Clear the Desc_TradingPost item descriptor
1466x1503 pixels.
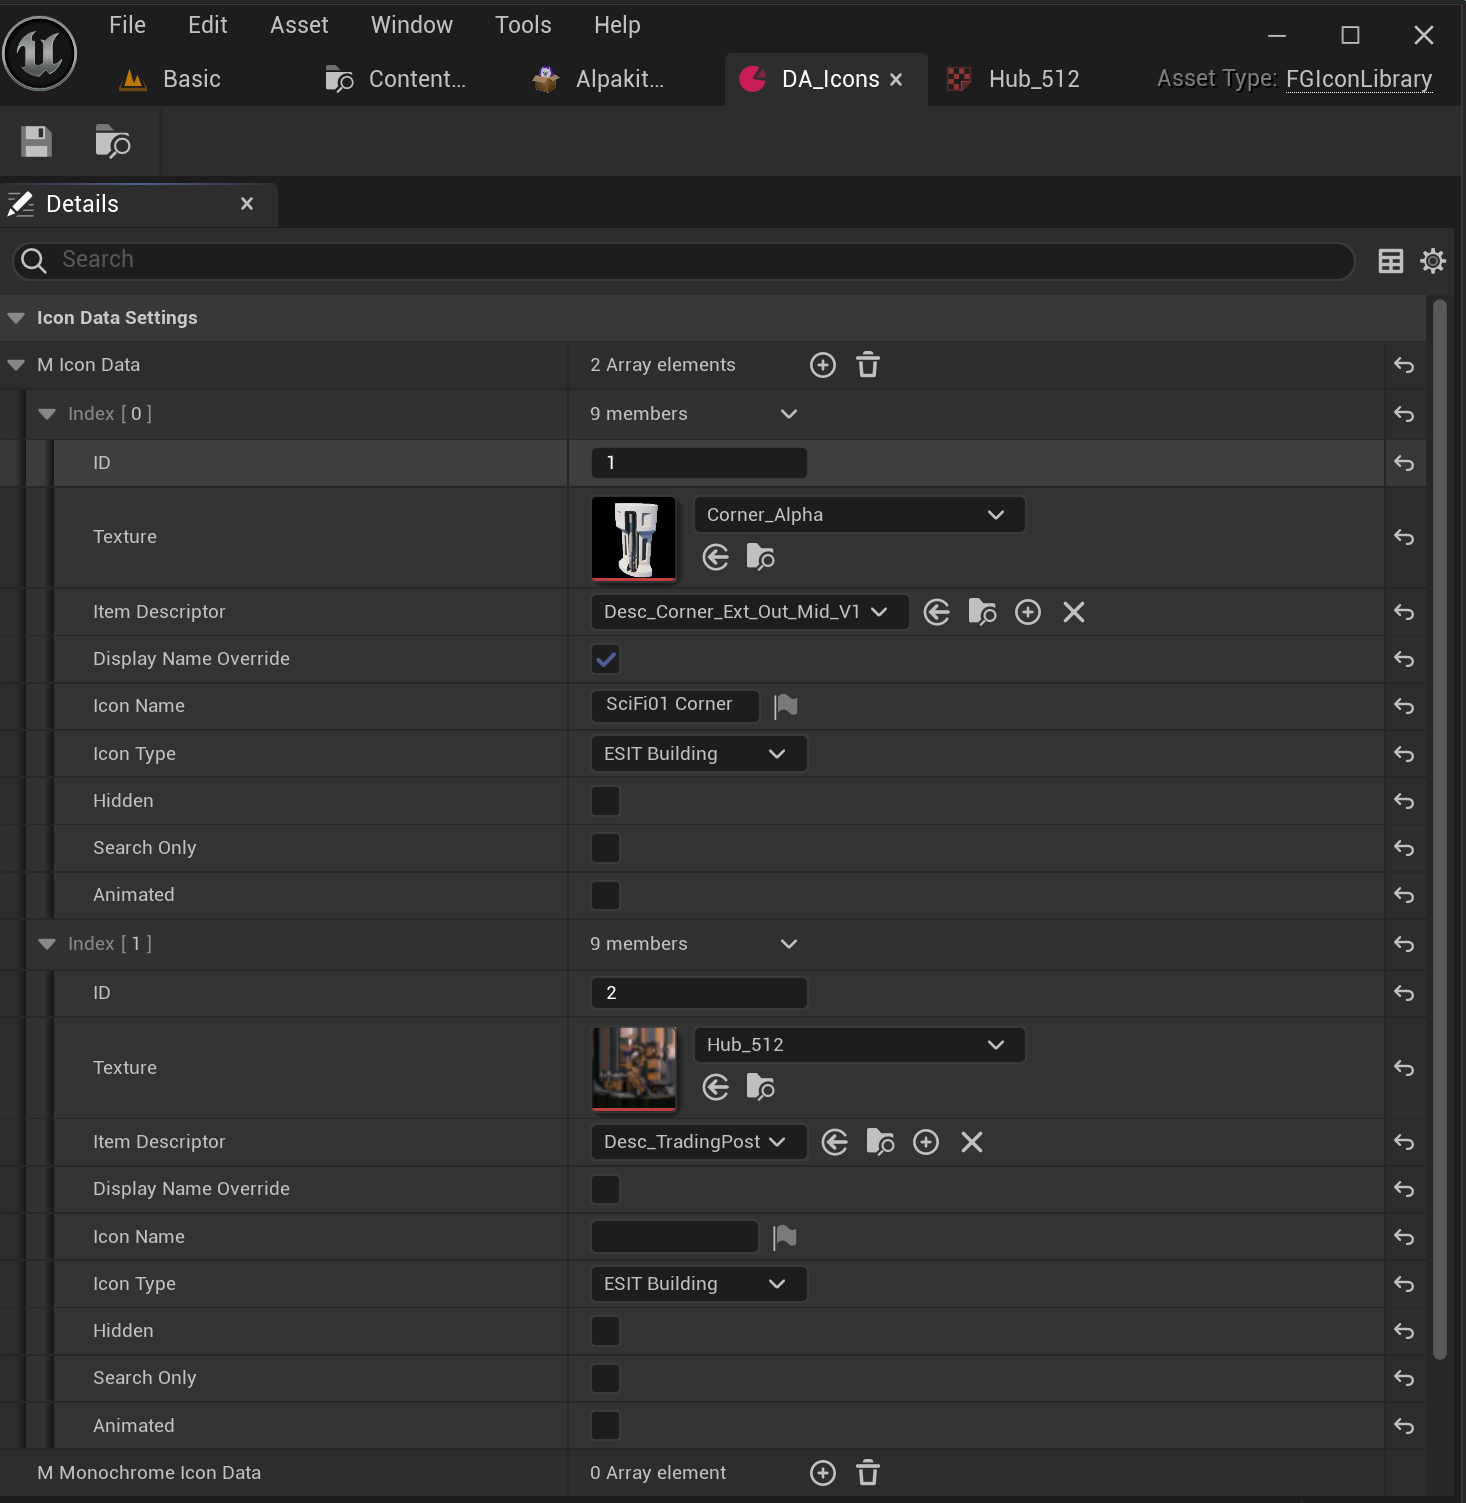[971, 1142]
